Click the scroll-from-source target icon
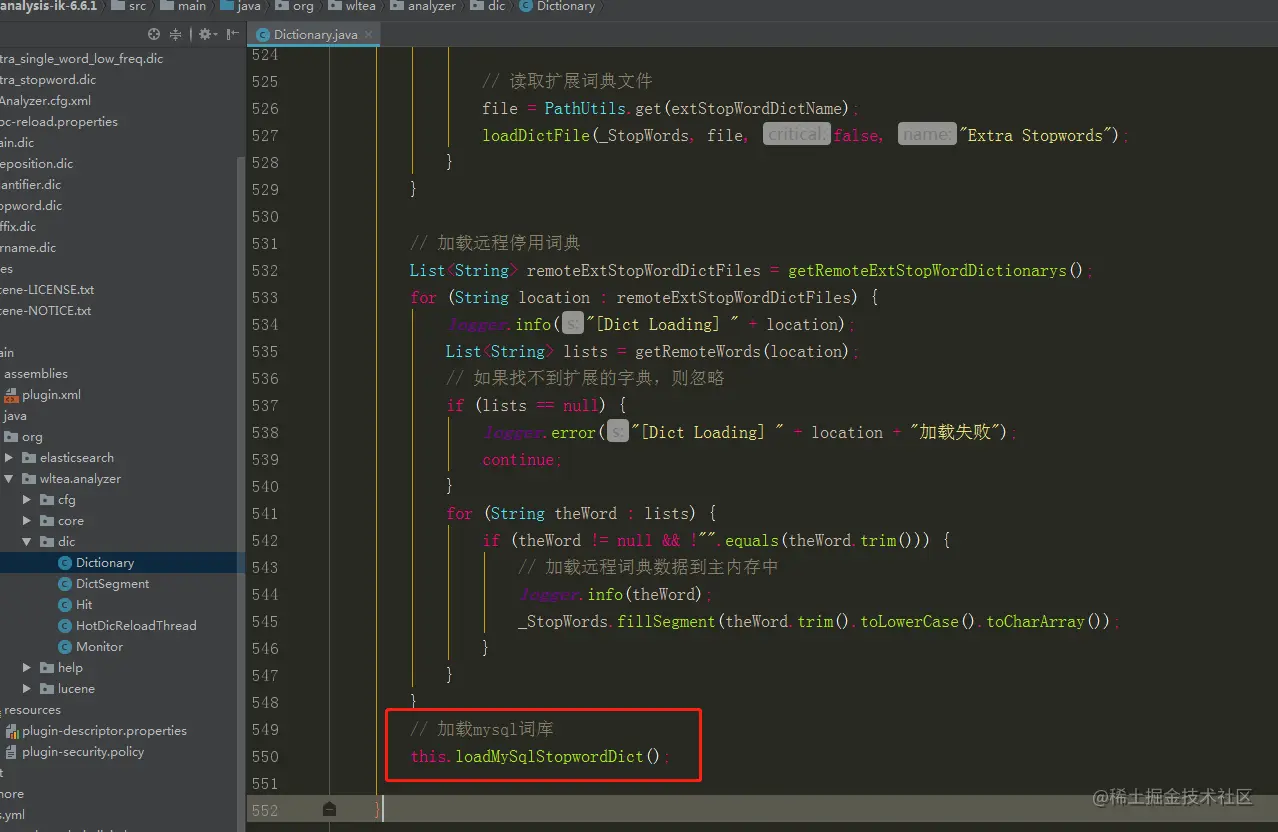The width and height of the screenshot is (1278, 832). (x=154, y=34)
